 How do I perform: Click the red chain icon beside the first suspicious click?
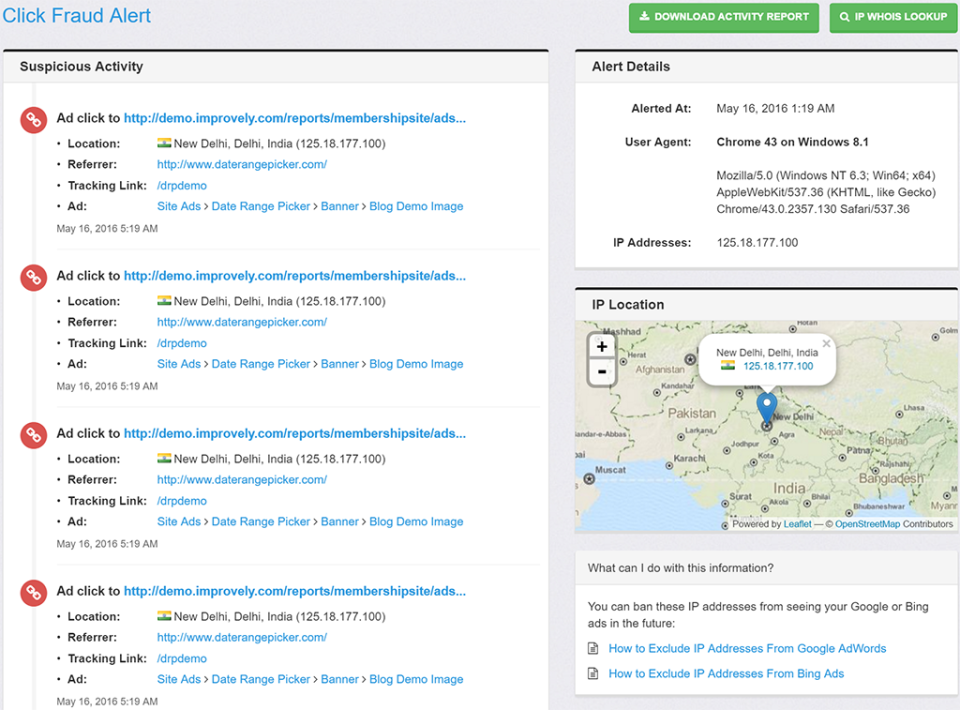point(33,117)
